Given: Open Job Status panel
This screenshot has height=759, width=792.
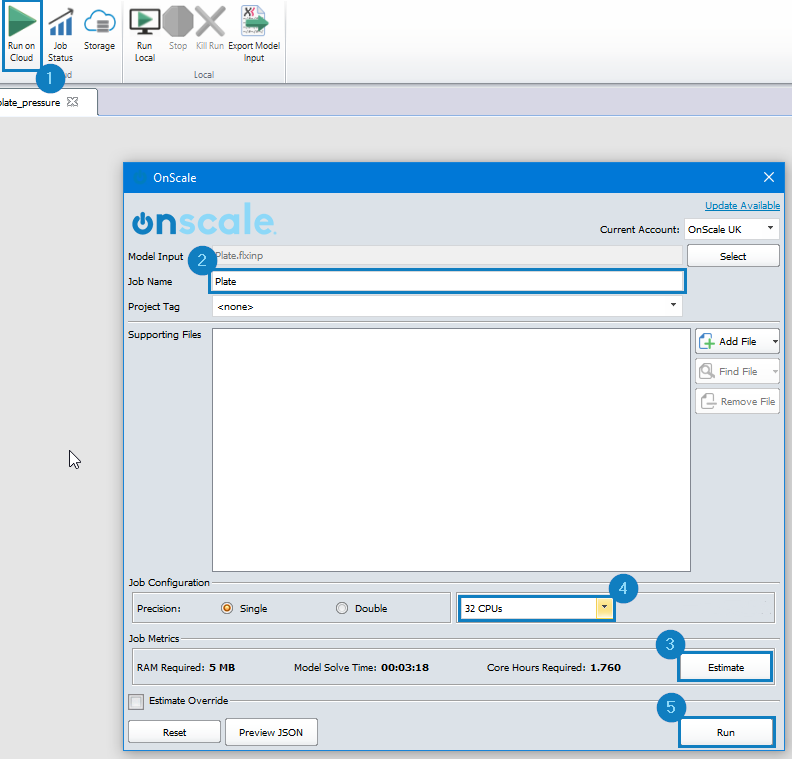Looking at the screenshot, I should [60, 34].
